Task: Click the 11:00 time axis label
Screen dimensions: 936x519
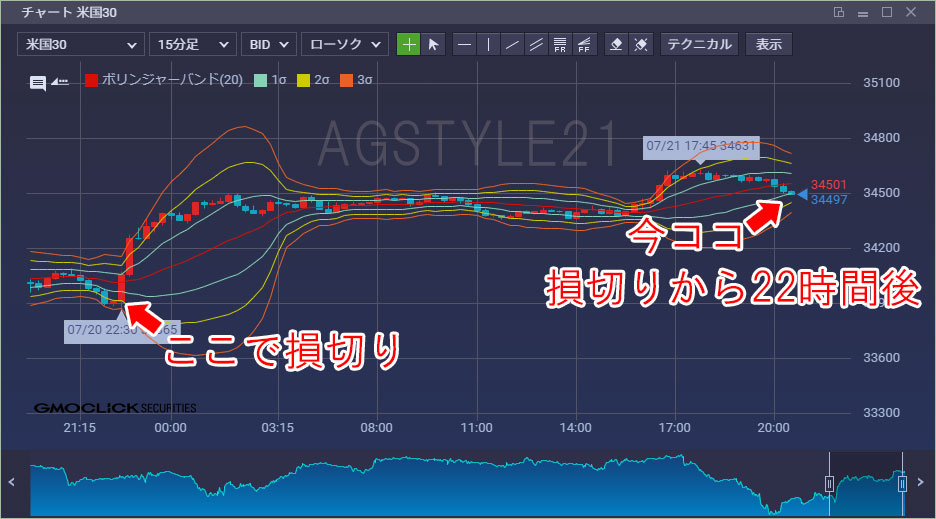Action: [476, 428]
